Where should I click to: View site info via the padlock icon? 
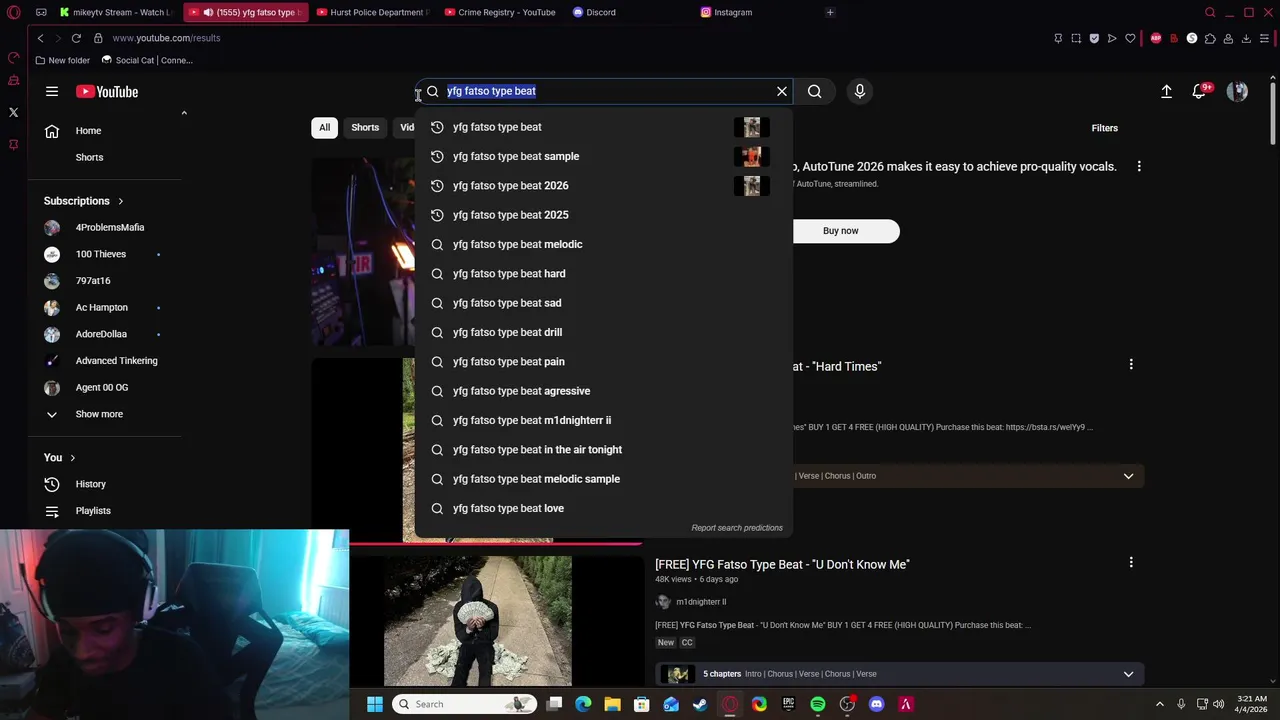(x=98, y=38)
